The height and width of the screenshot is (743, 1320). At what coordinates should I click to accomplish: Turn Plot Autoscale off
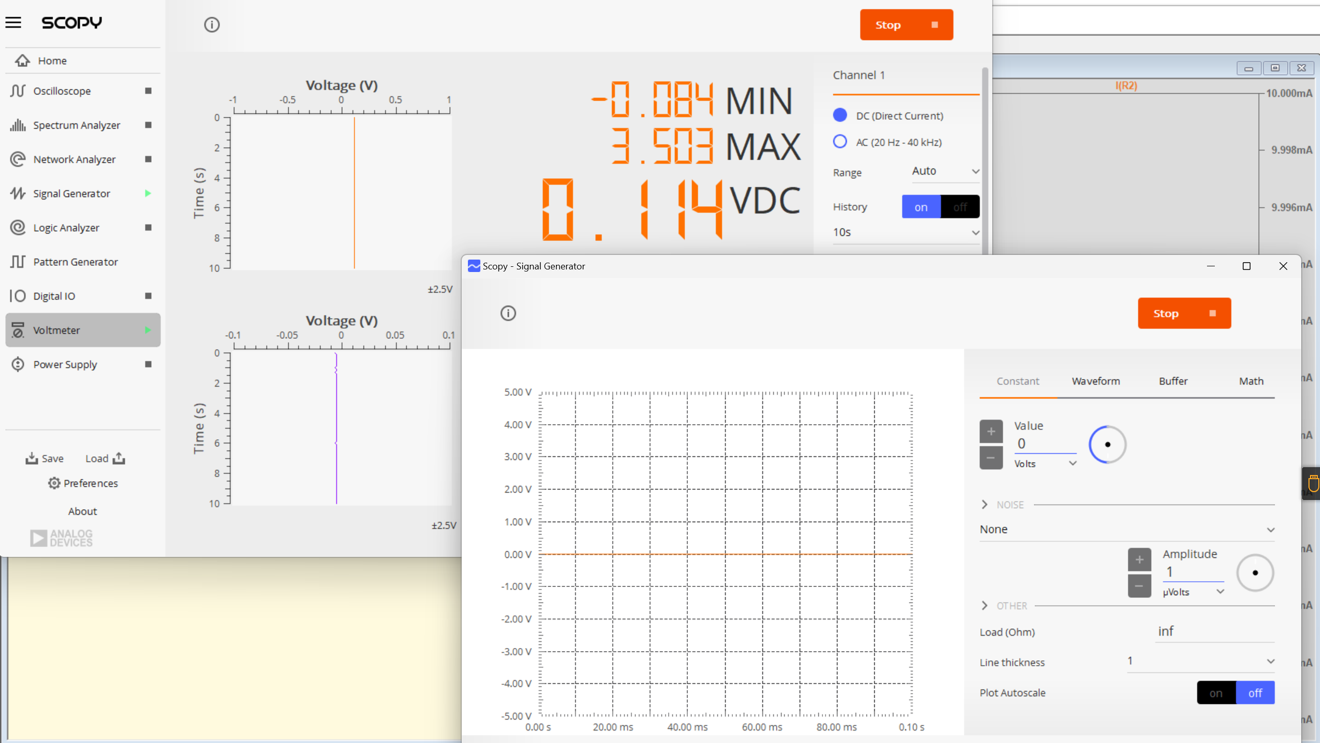1255,693
